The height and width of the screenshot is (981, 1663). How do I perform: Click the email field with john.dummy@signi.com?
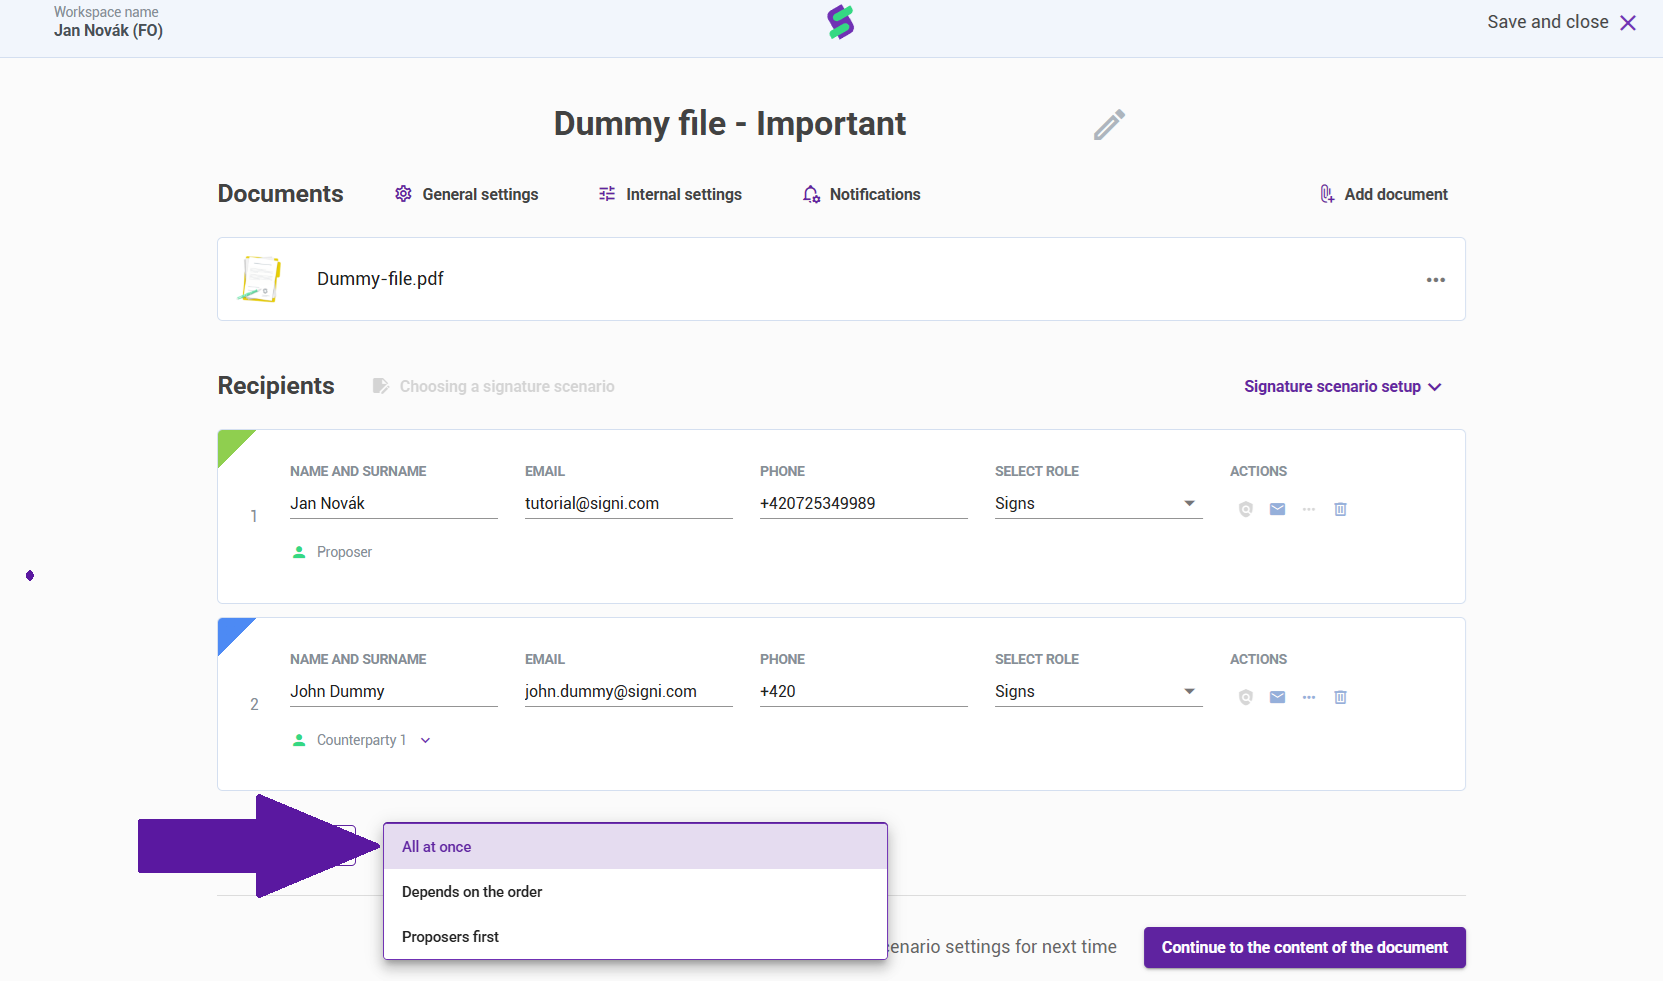pos(629,691)
